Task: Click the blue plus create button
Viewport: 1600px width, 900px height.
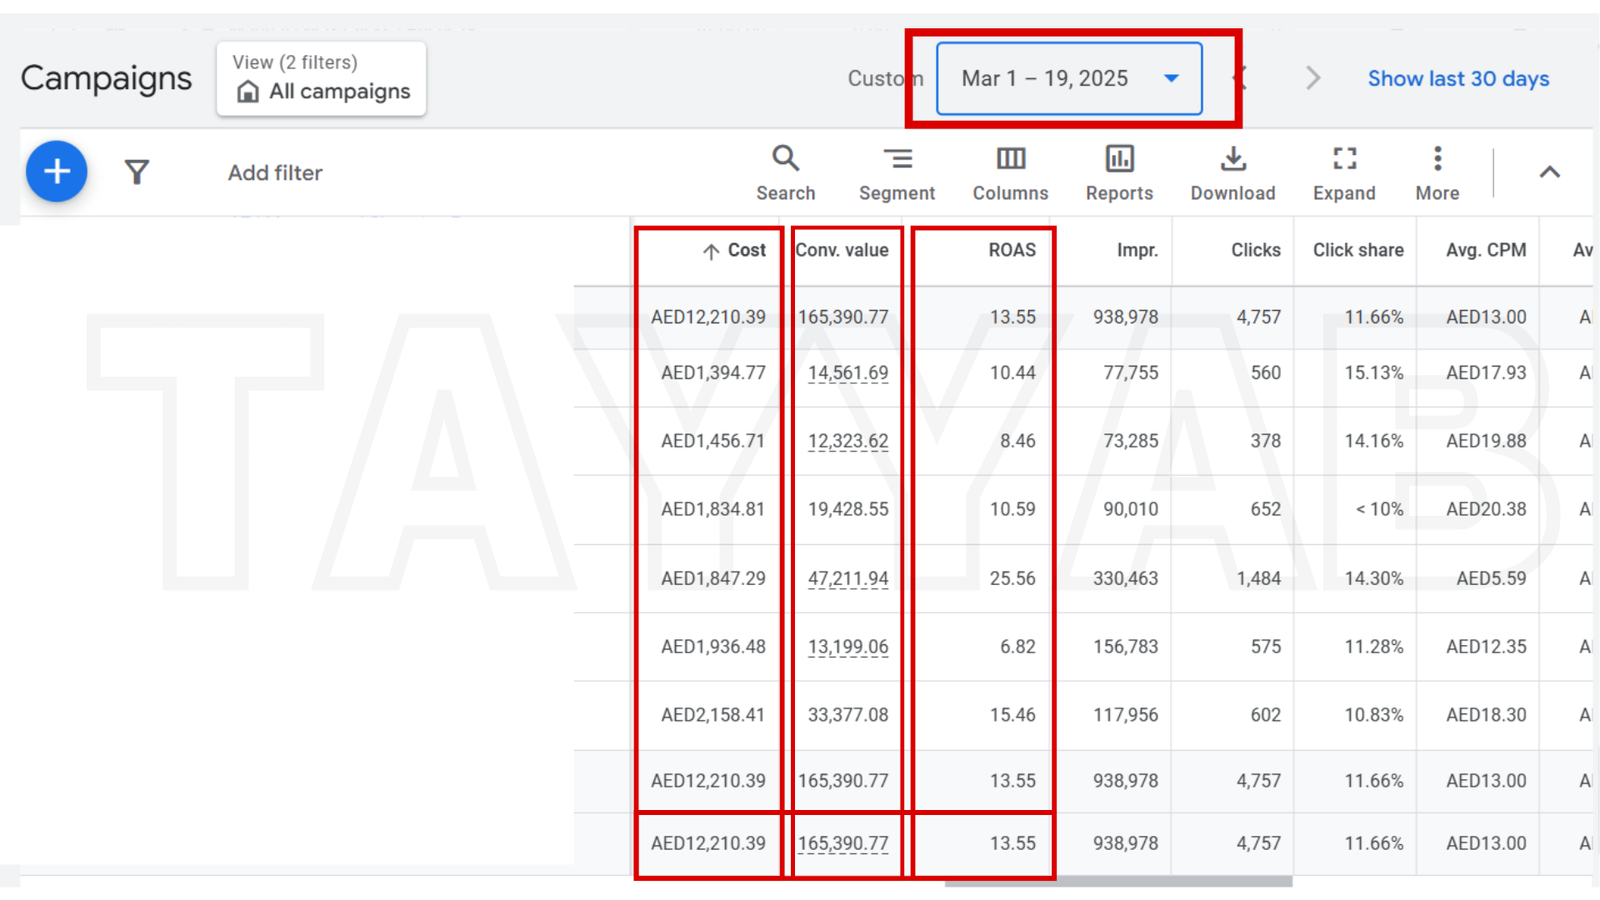Action: click(x=56, y=172)
